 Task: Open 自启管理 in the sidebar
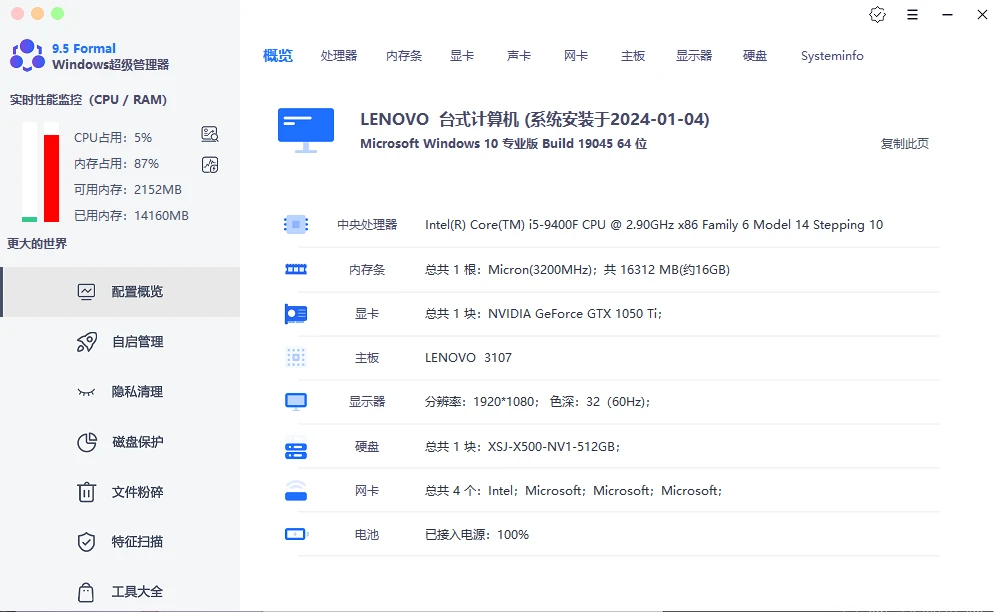pyautogui.click(x=120, y=342)
